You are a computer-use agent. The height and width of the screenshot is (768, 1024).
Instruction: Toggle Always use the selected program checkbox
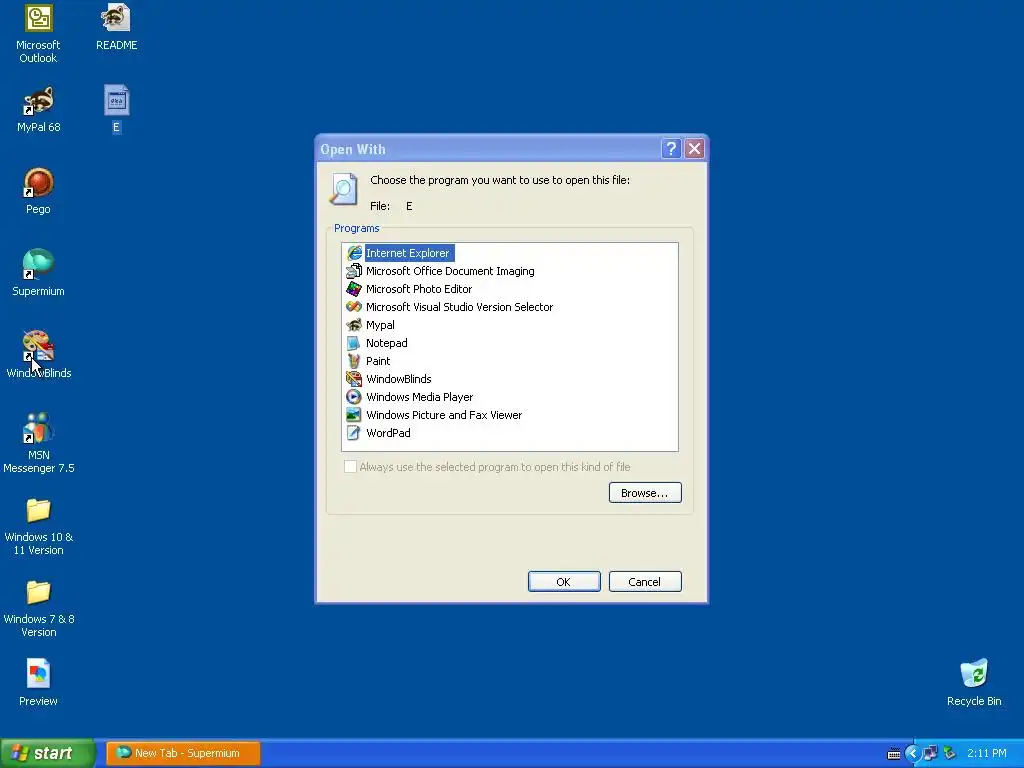[350, 466]
